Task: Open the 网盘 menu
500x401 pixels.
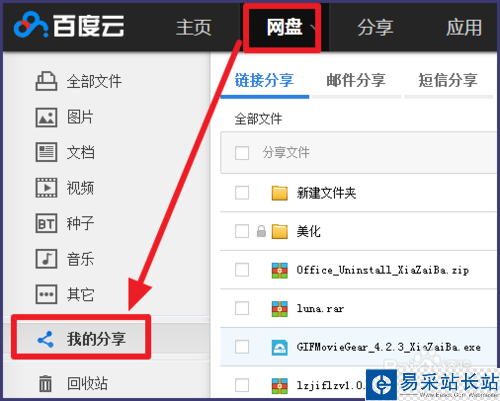Action: [x=284, y=27]
